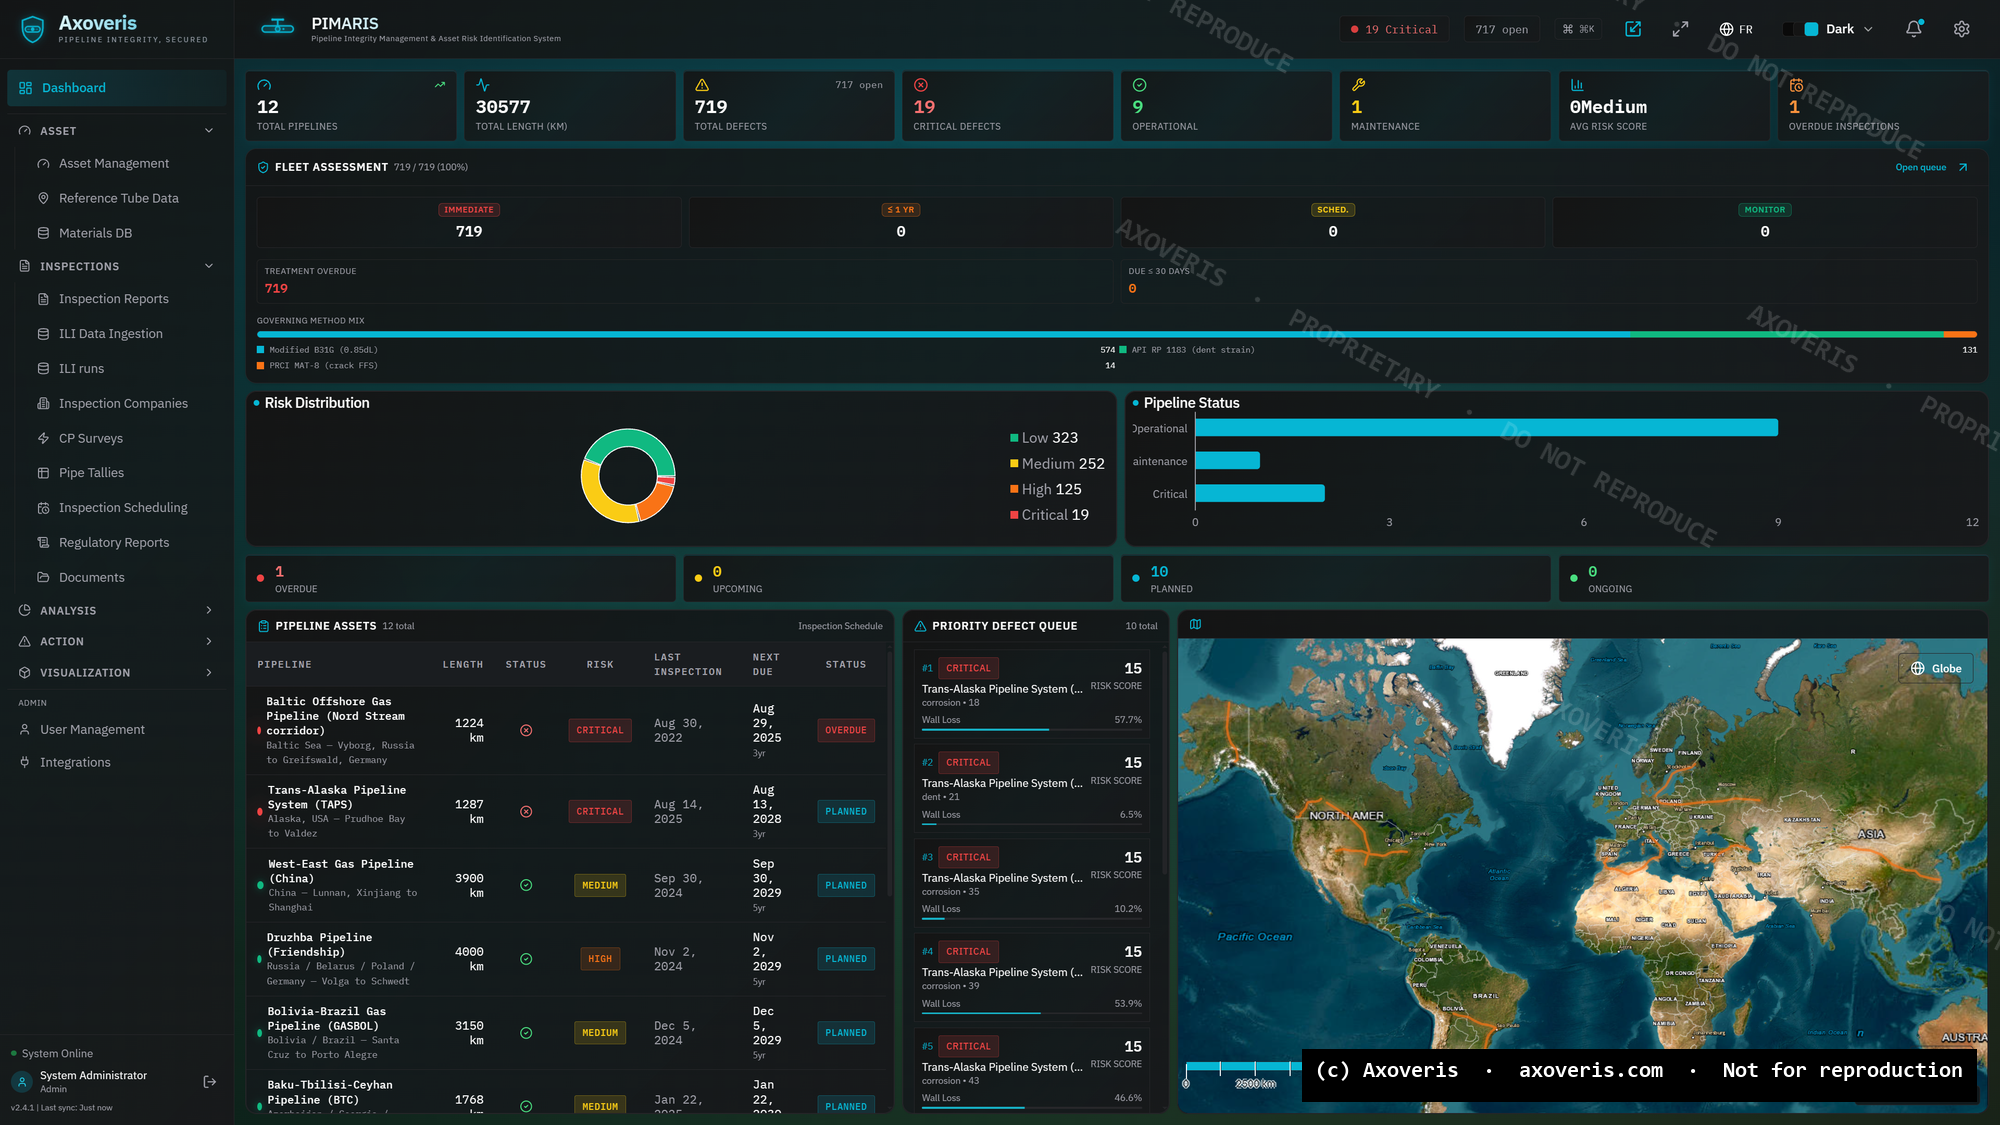2000x1125 pixels.
Task: Open priority defect #1 Trans-Alaska card
Action: pyautogui.click(x=1031, y=694)
